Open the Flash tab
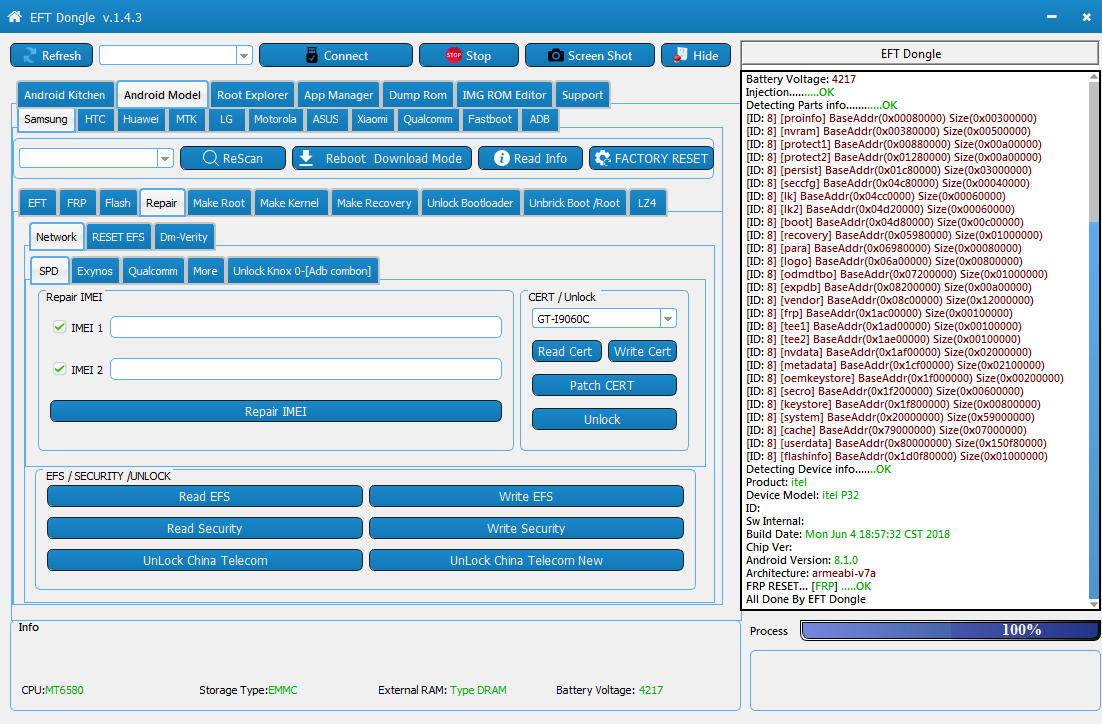Screen dimensions: 1102x724 tap(117, 203)
